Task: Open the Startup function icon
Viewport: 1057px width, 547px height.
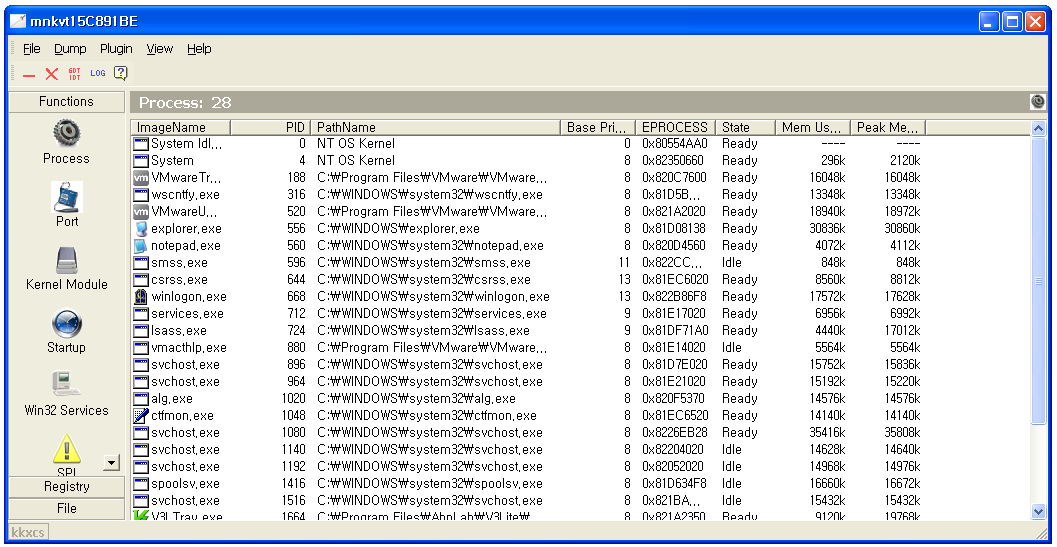Action: point(66,323)
